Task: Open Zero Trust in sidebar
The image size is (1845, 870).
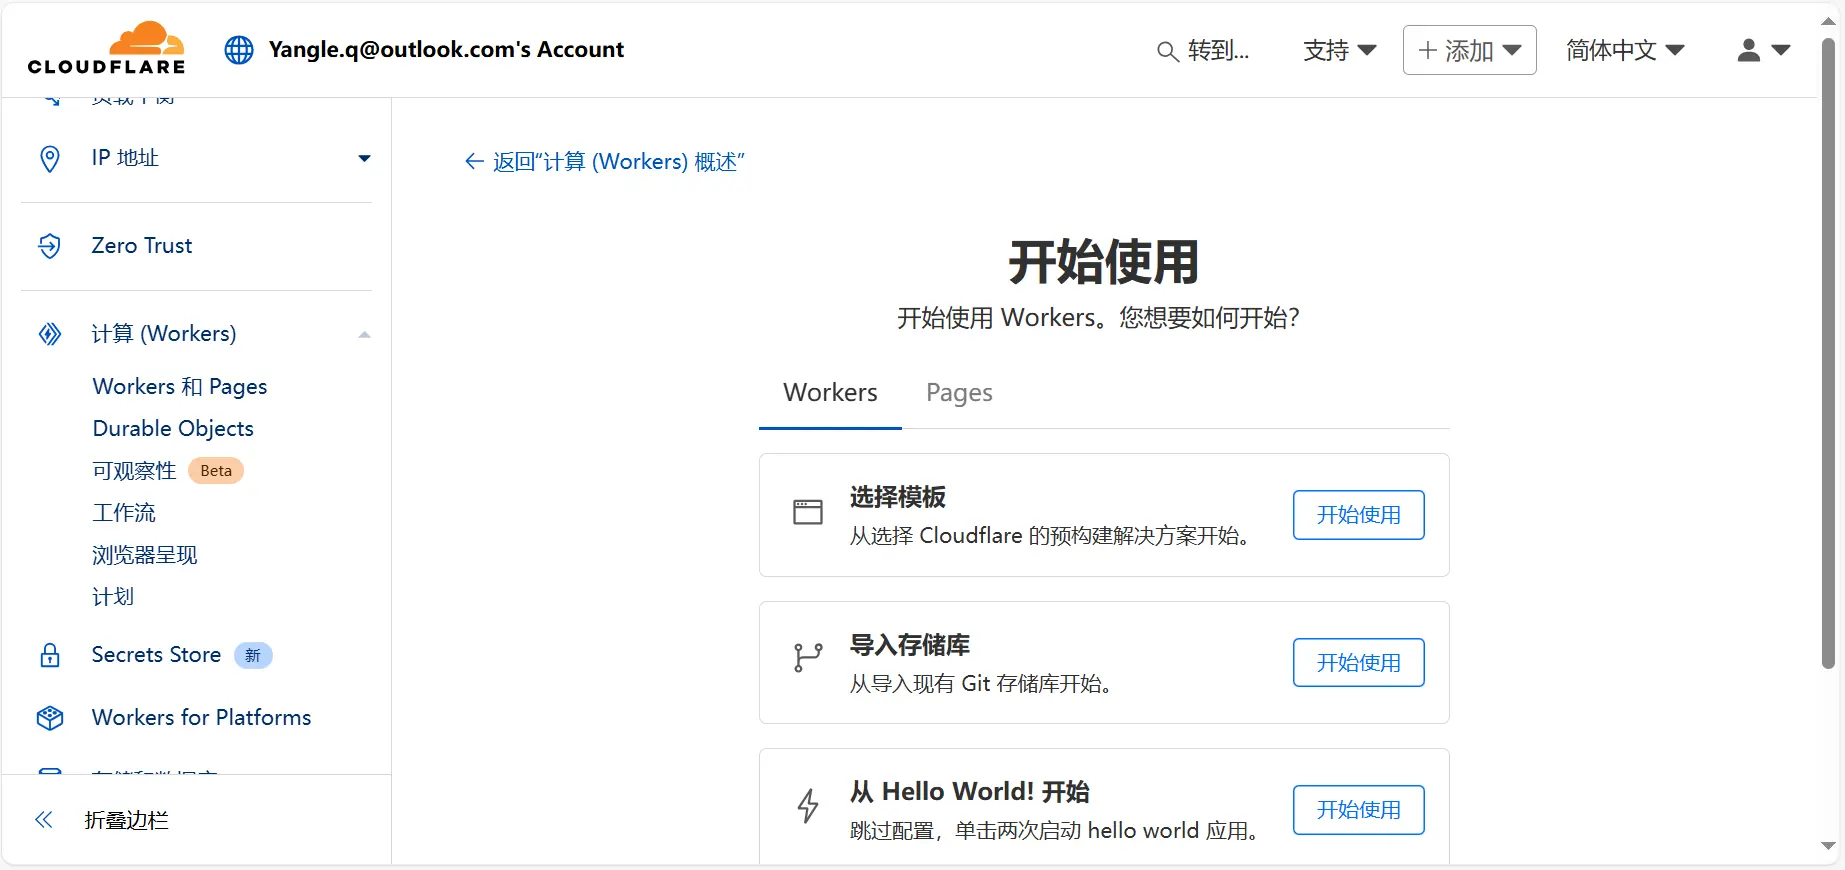Action: pyautogui.click(x=142, y=246)
